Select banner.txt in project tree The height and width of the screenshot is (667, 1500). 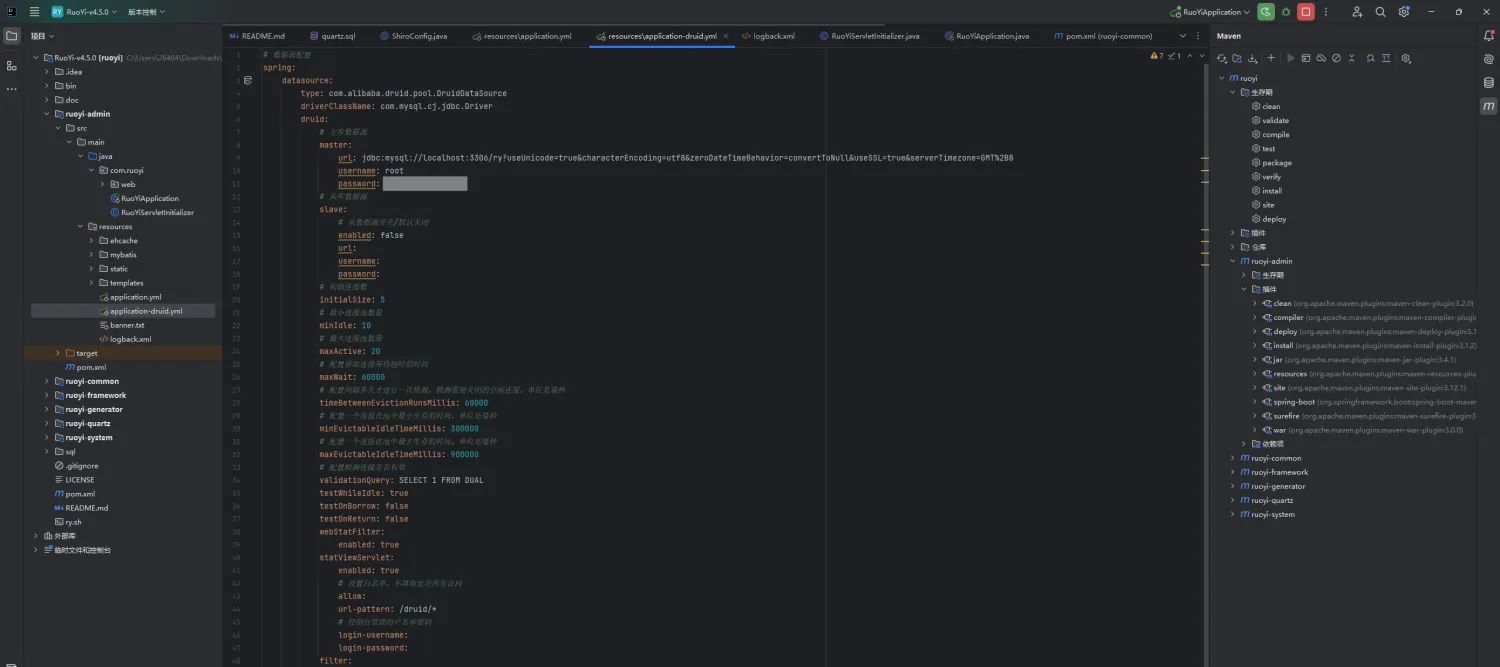pos(121,325)
